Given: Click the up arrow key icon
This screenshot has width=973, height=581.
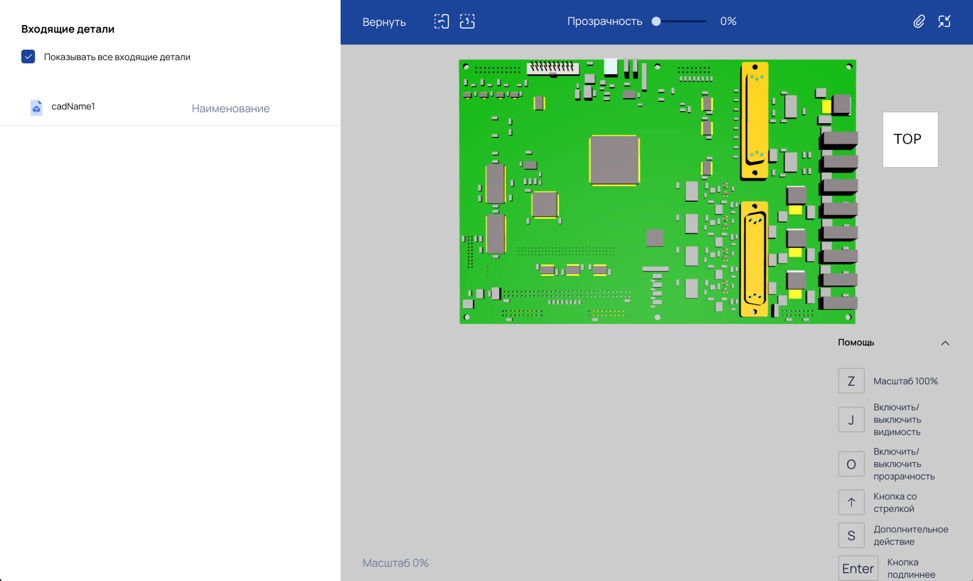Looking at the screenshot, I should (851, 502).
